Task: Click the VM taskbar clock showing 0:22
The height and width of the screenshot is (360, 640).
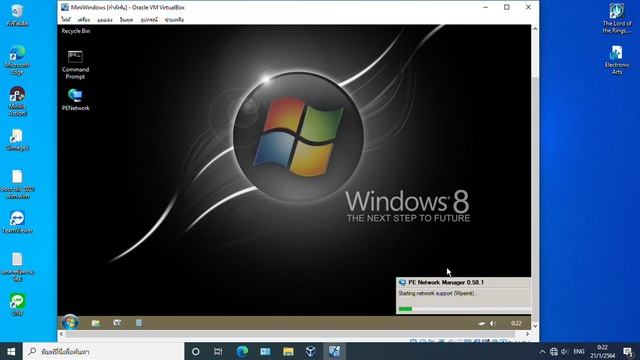Action: point(516,323)
